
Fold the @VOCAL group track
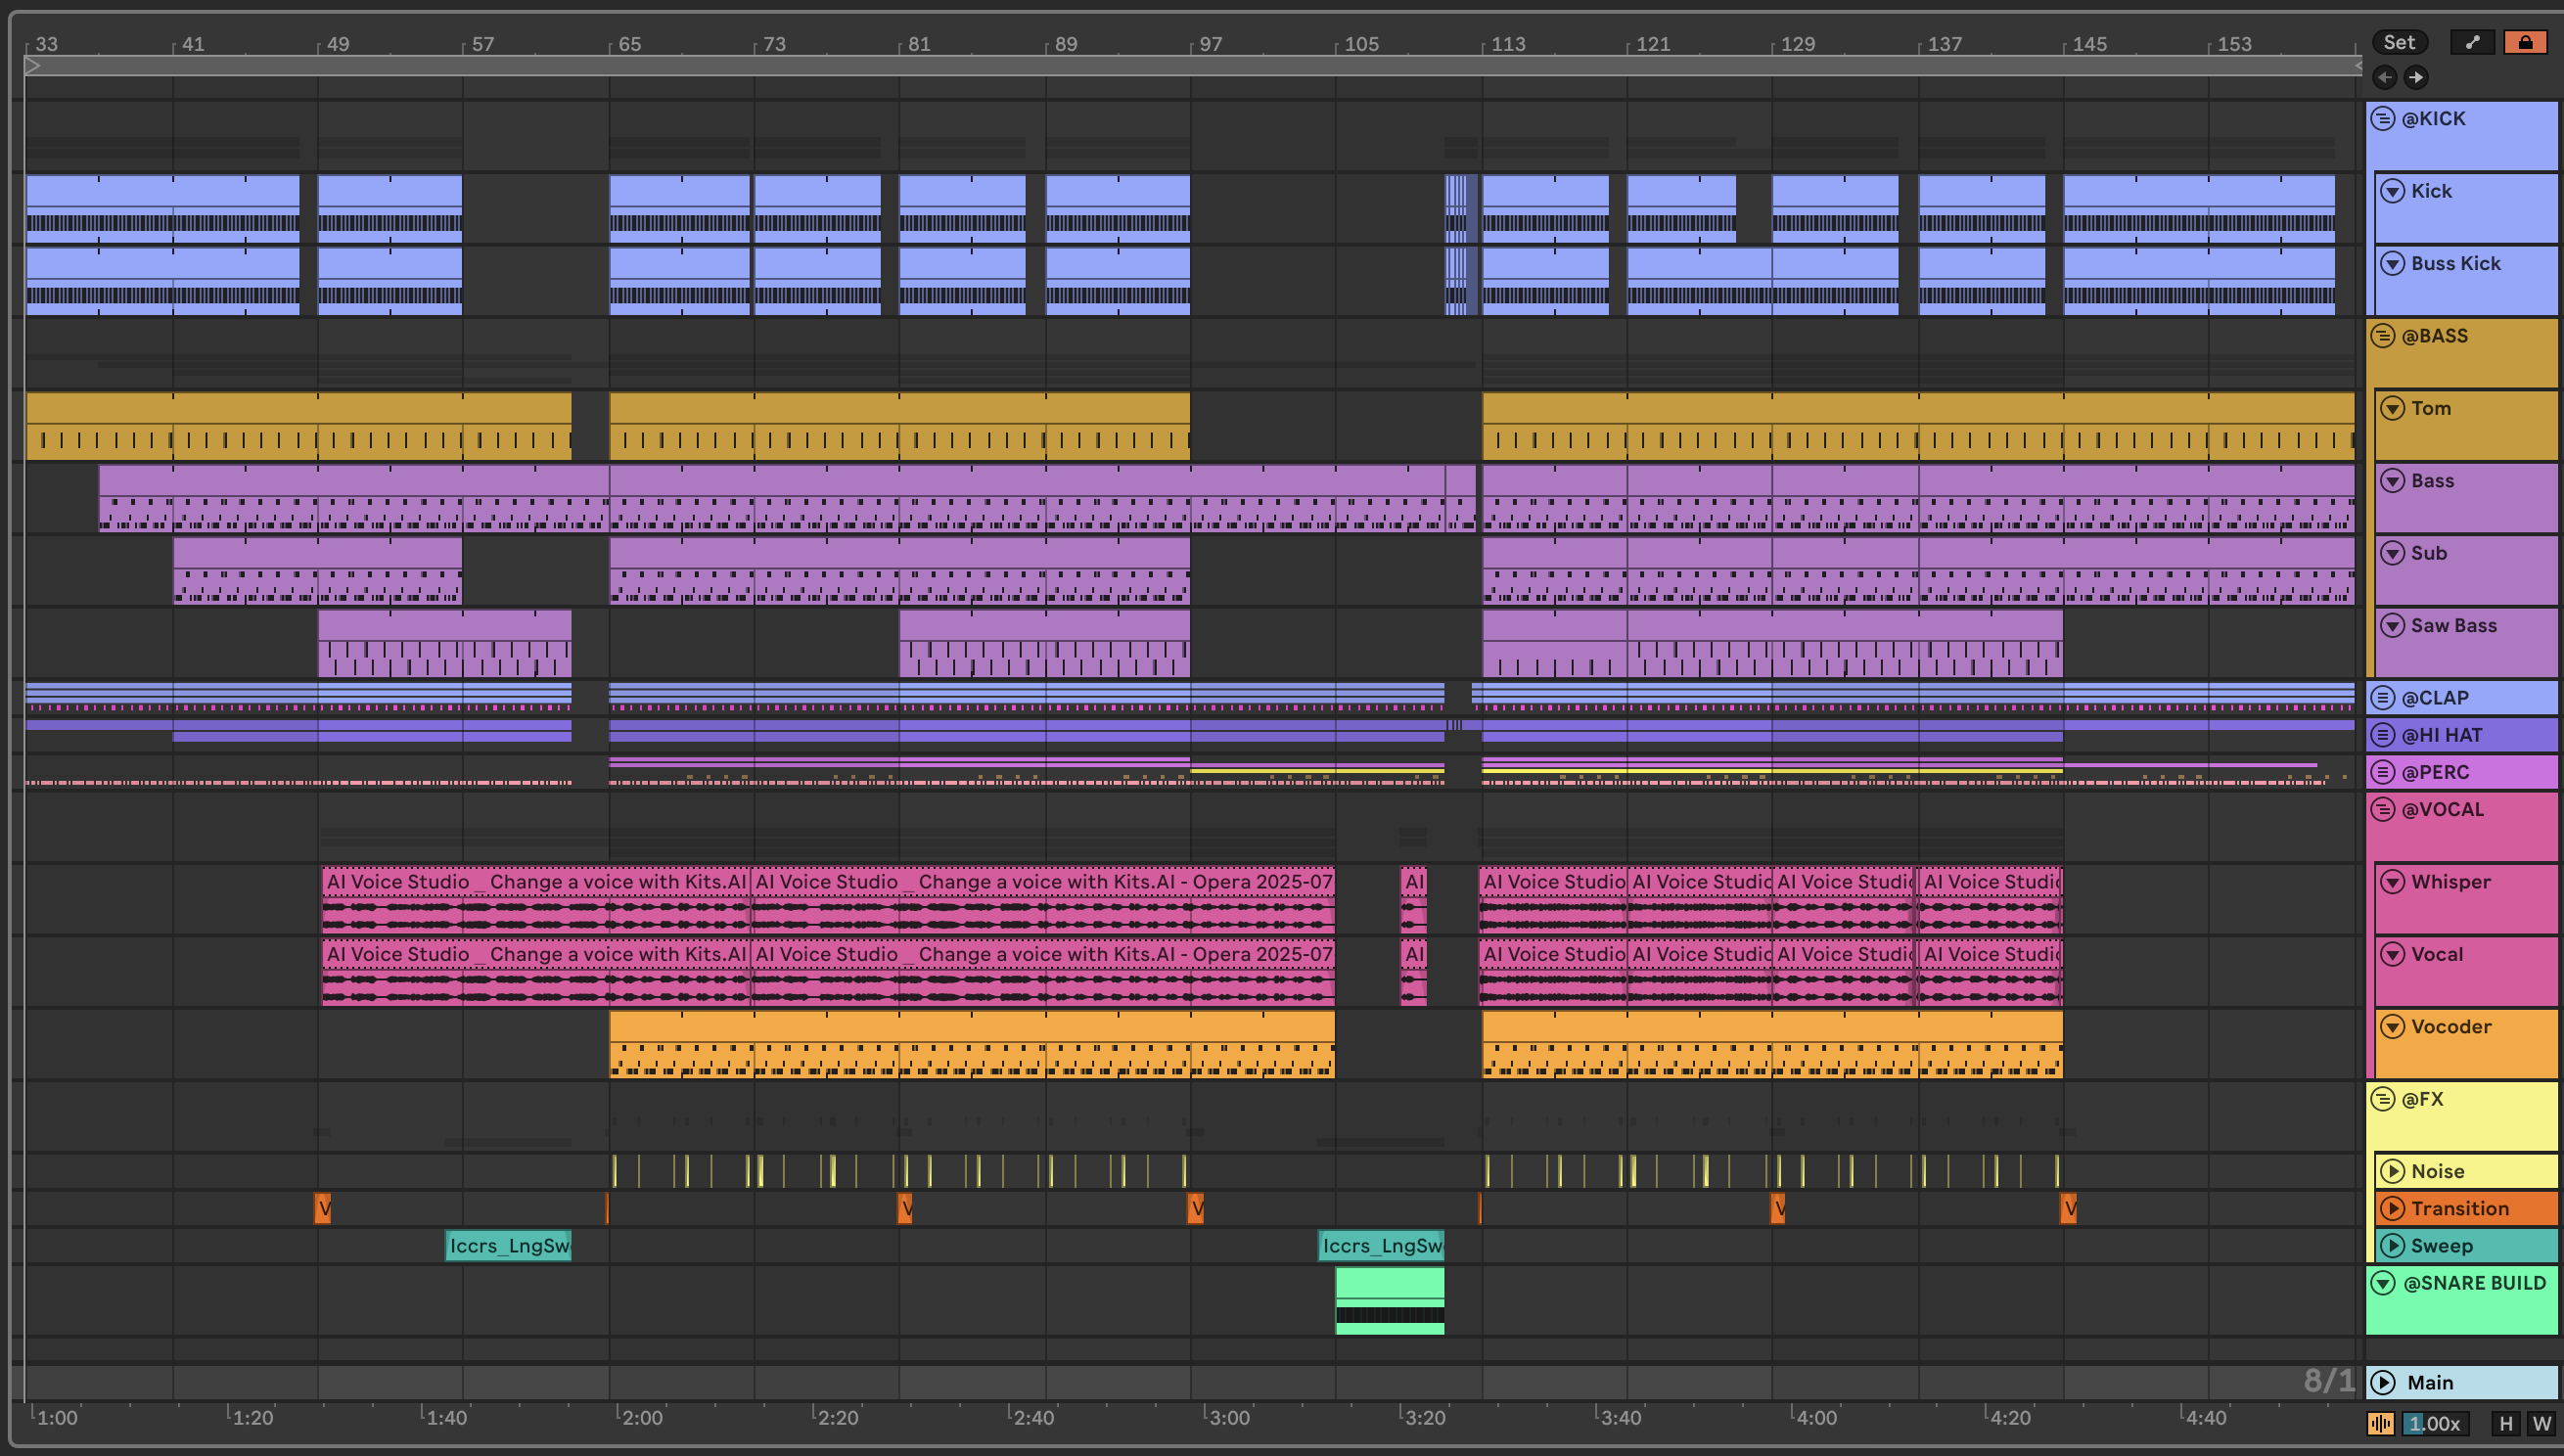coord(2383,809)
